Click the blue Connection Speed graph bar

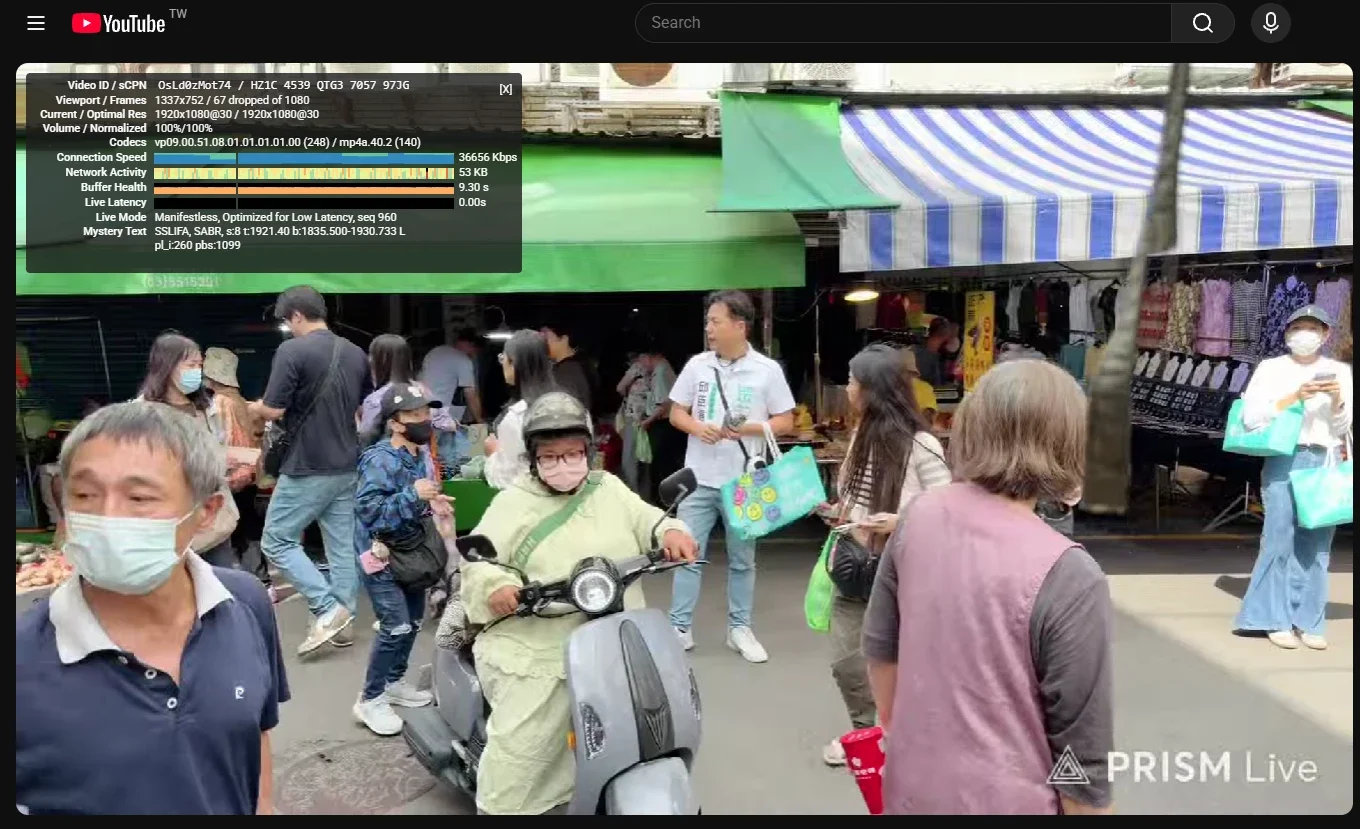[x=304, y=158]
